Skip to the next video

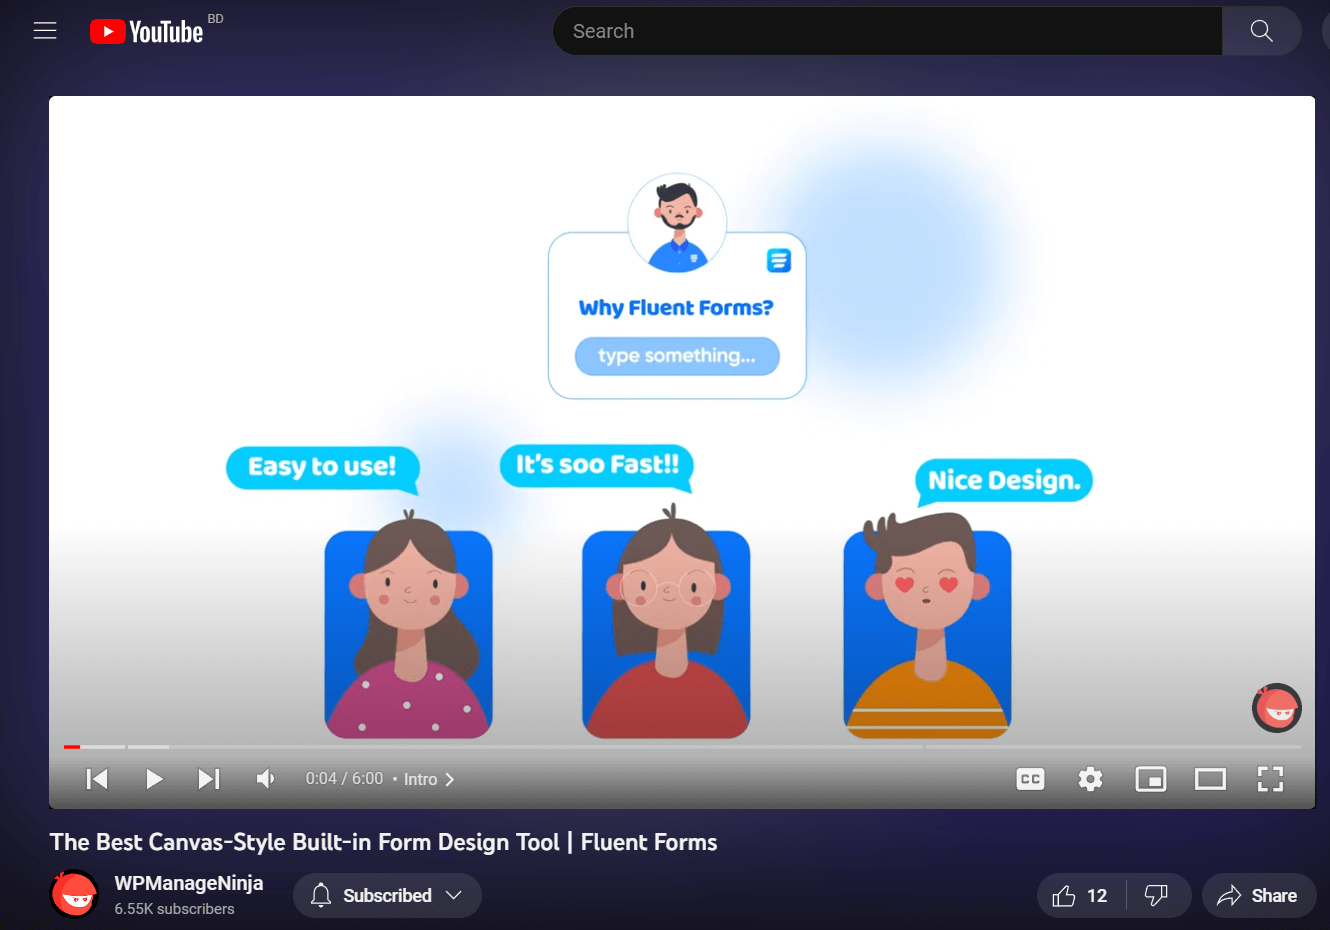(x=209, y=779)
